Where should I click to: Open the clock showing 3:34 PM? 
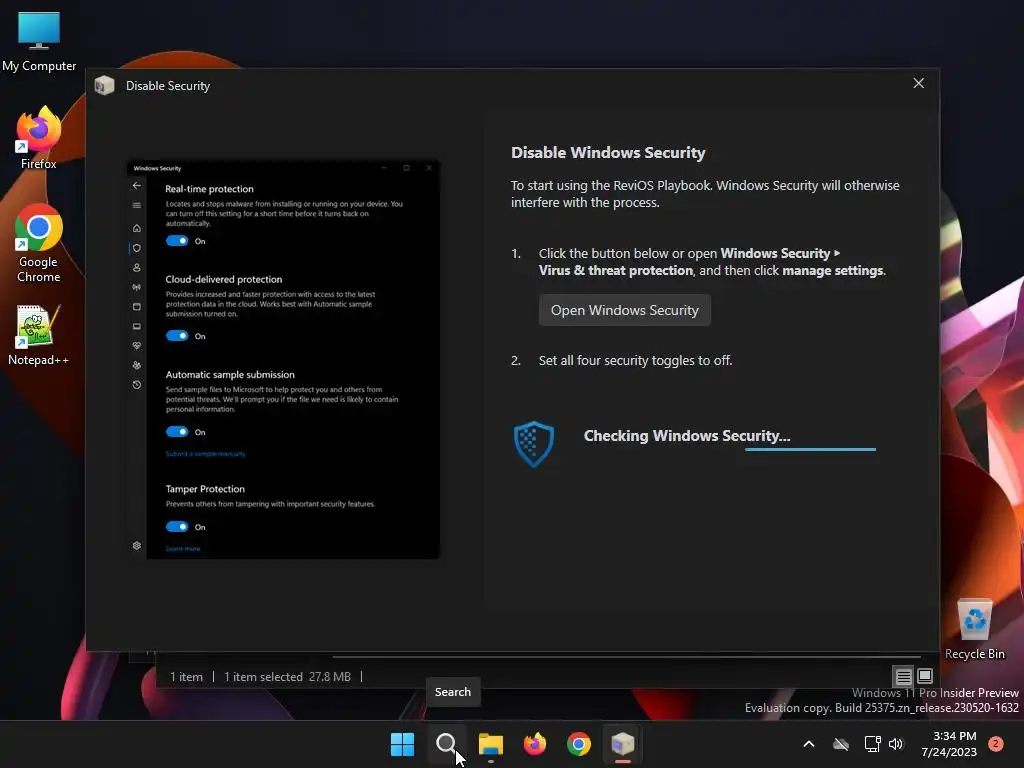click(x=949, y=744)
